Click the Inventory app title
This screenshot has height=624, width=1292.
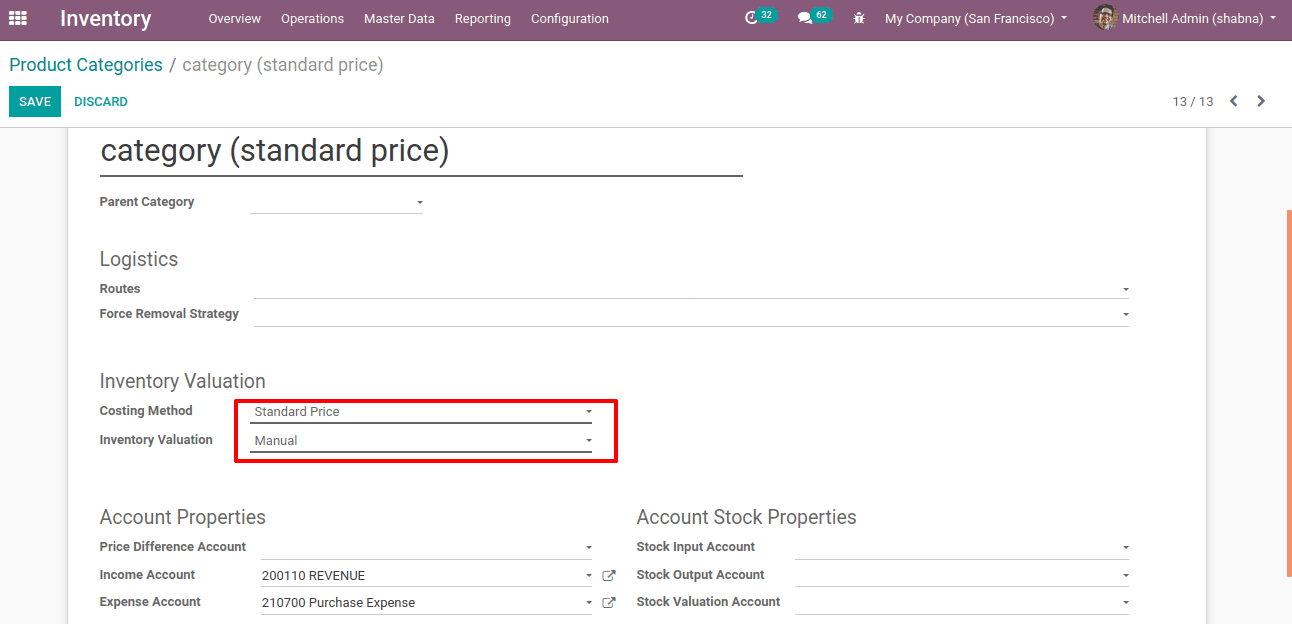[105, 19]
